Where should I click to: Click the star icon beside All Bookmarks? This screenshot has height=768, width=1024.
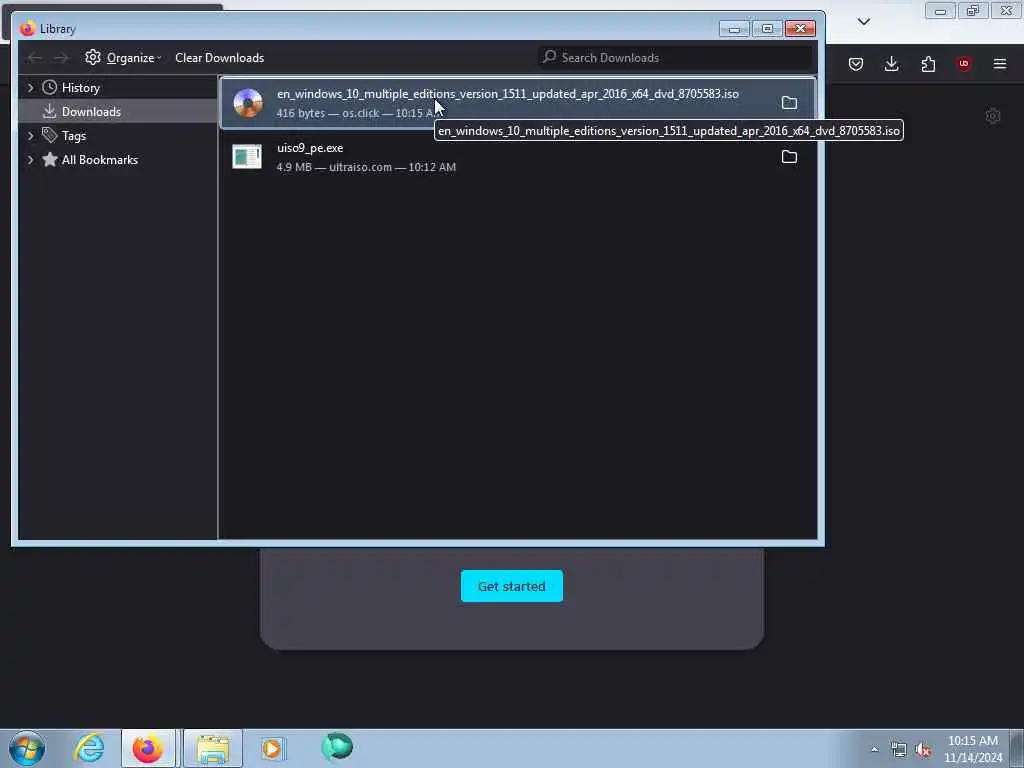pyautogui.click(x=50, y=159)
